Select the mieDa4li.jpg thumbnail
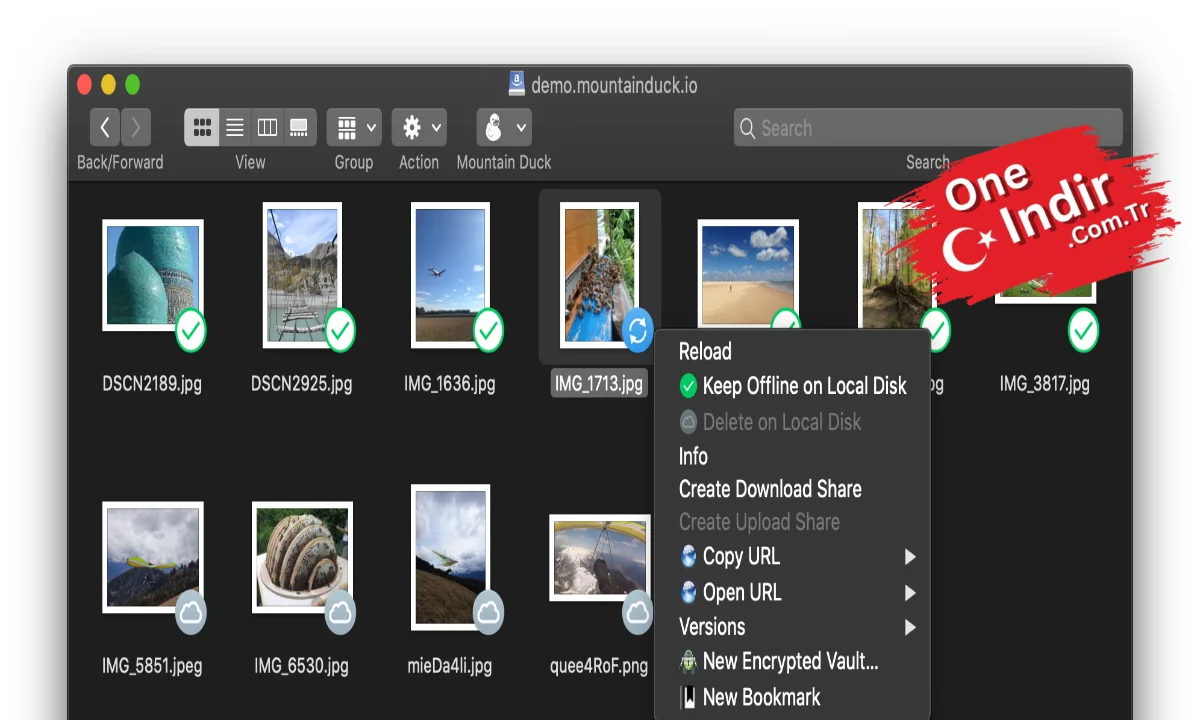 point(450,557)
